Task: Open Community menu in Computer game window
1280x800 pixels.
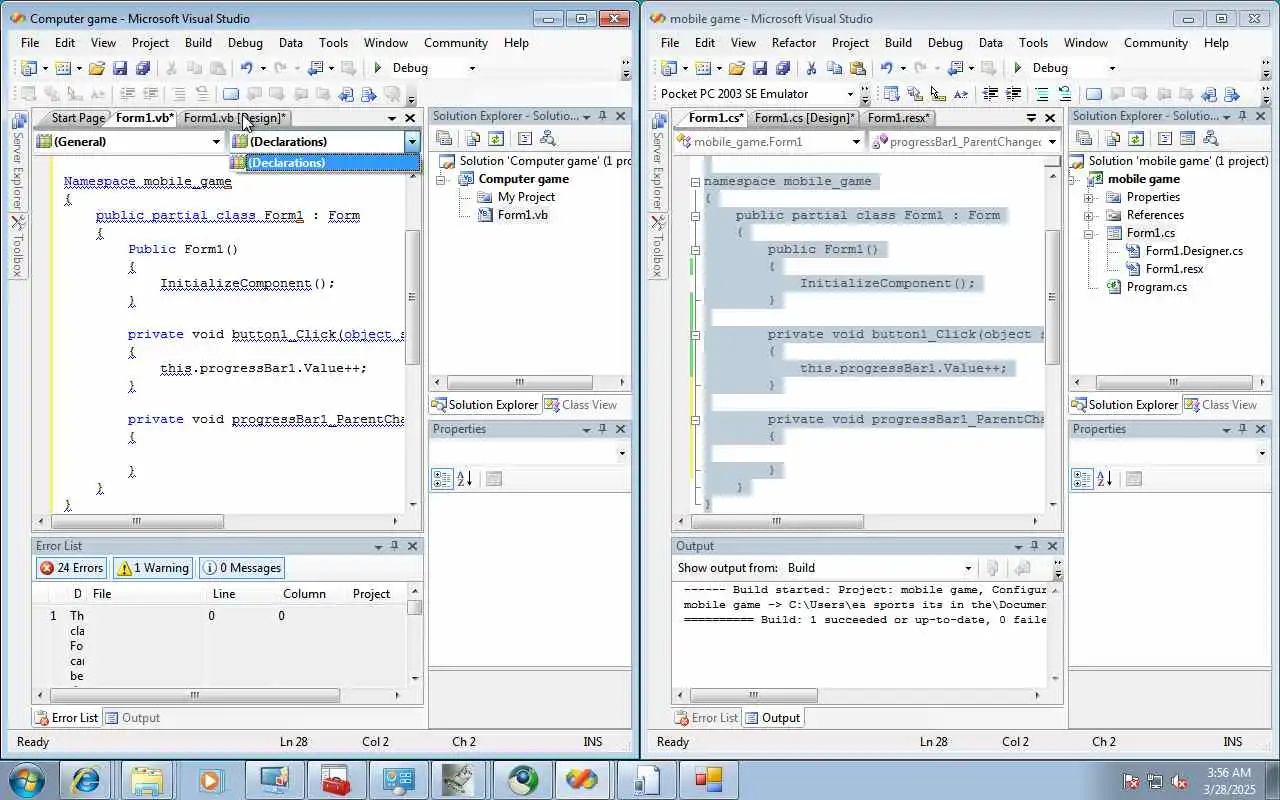Action: pyautogui.click(x=456, y=43)
